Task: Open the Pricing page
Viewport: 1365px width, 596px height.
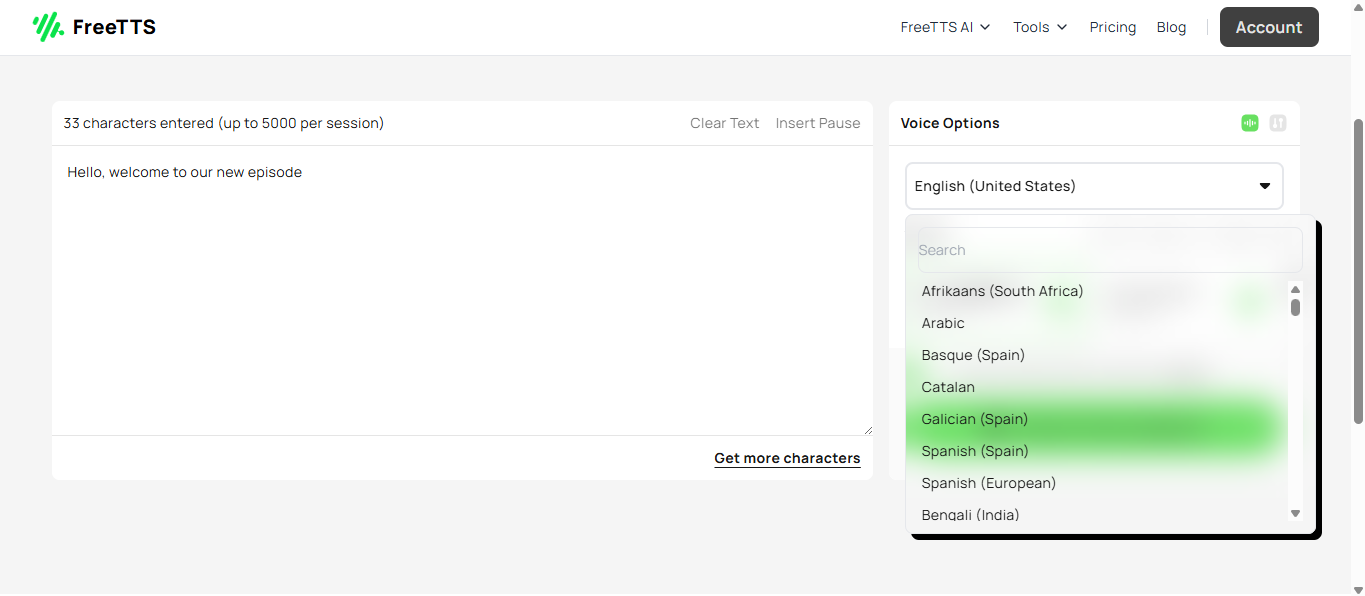Action: pyautogui.click(x=1112, y=27)
